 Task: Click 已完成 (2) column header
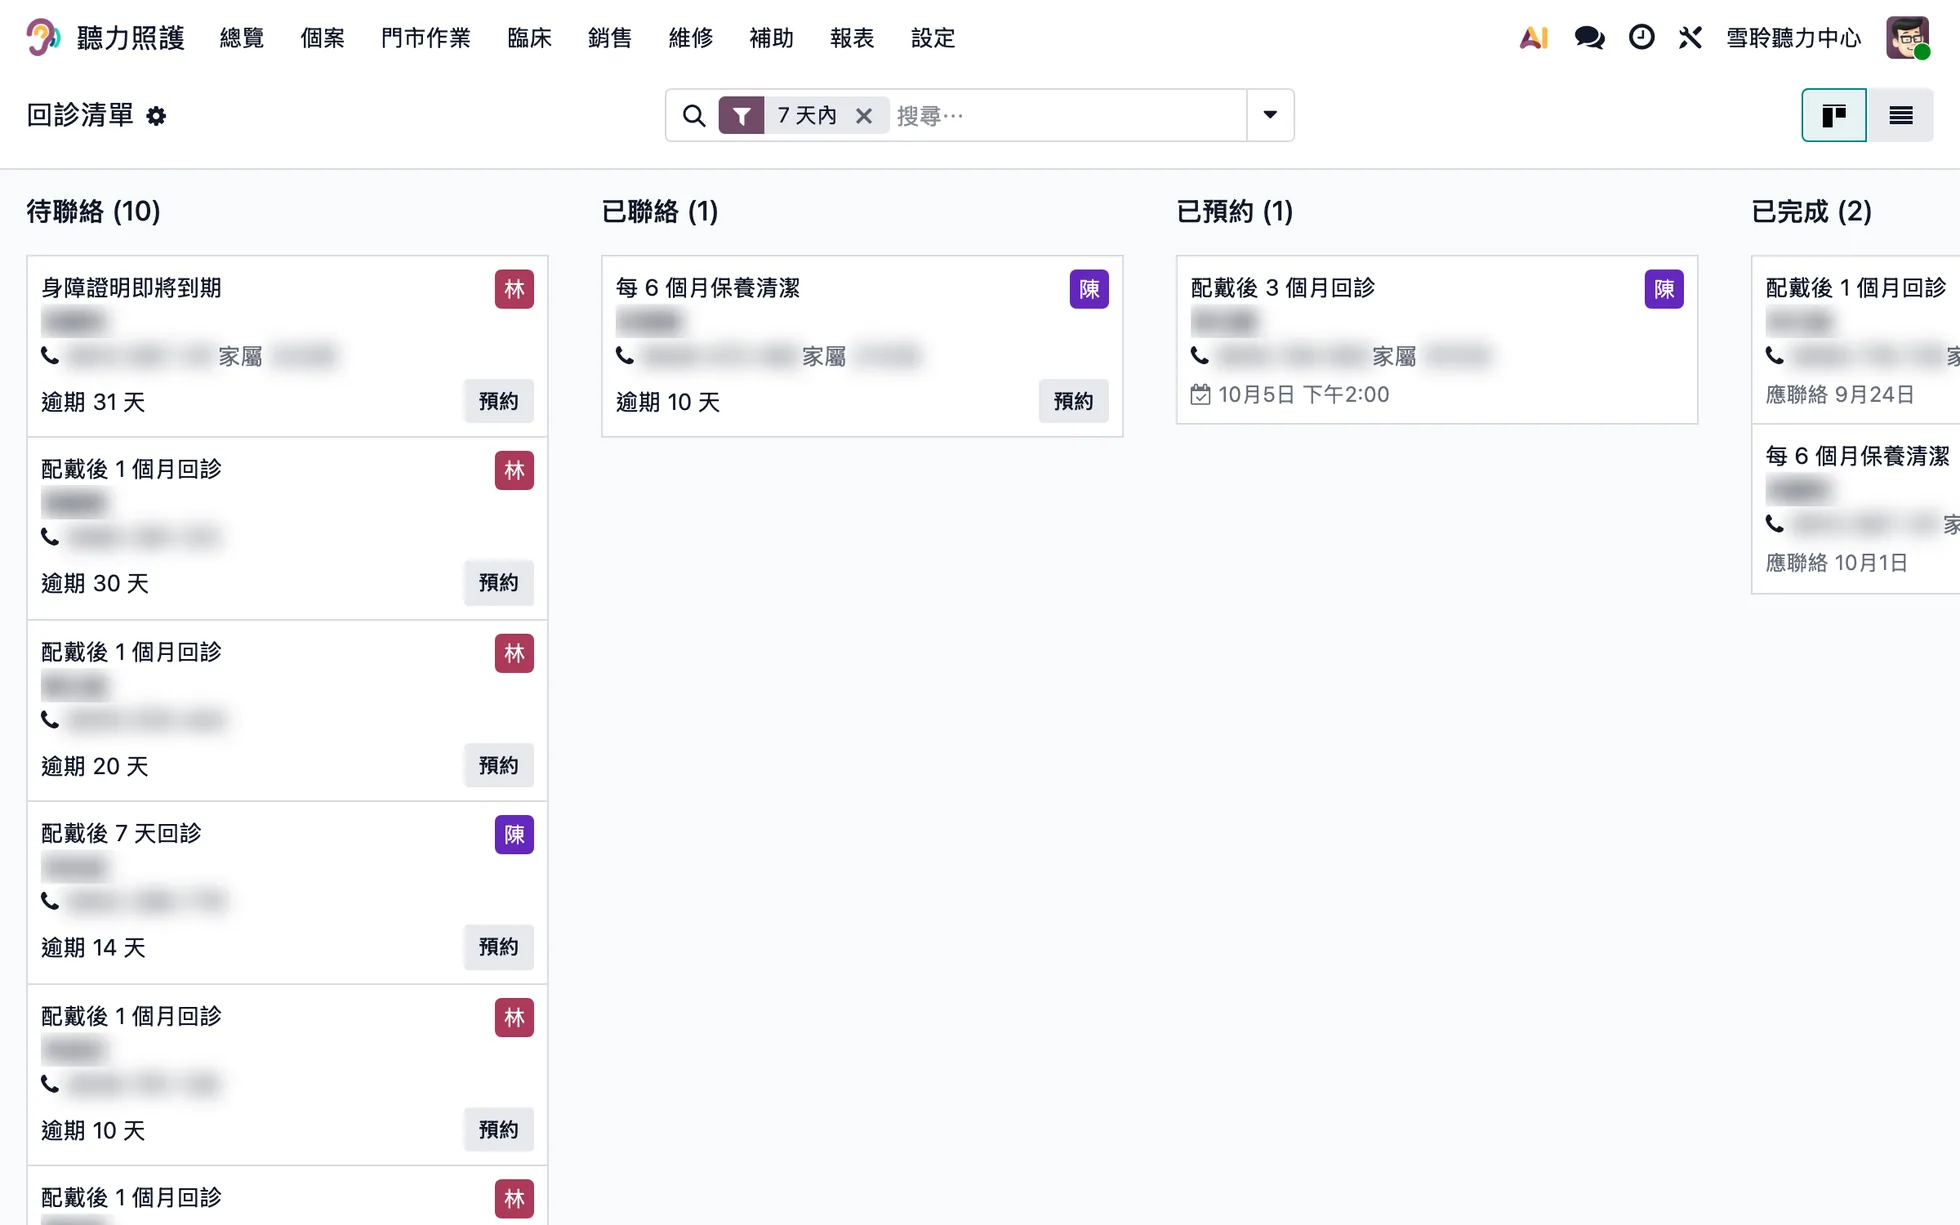pyautogui.click(x=1811, y=211)
